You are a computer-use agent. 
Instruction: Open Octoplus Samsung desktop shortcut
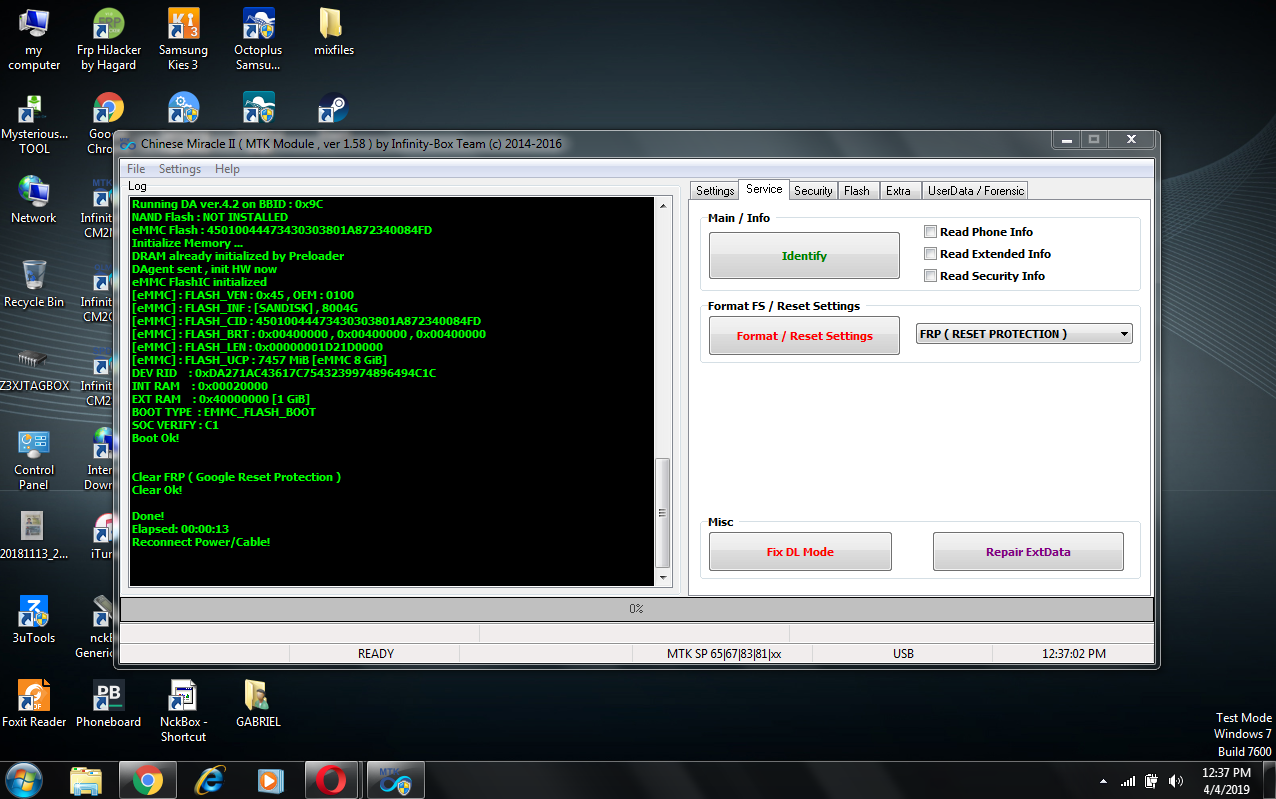(258, 38)
